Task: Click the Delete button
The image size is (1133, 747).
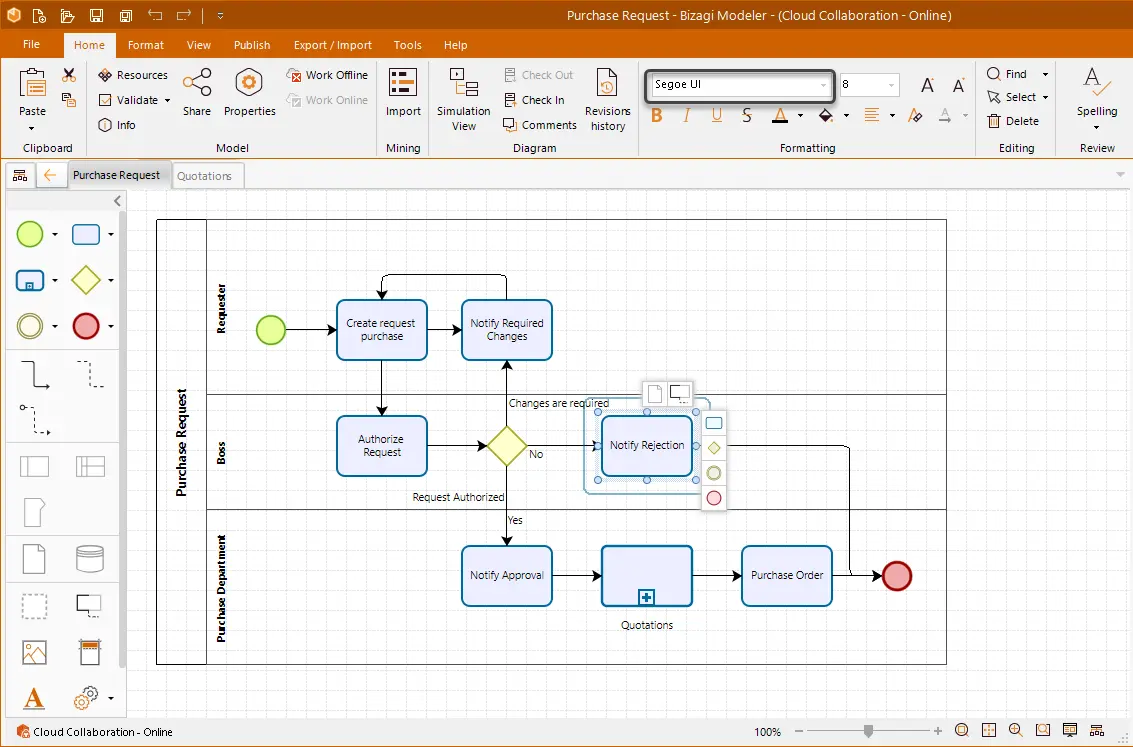Action: point(1013,121)
